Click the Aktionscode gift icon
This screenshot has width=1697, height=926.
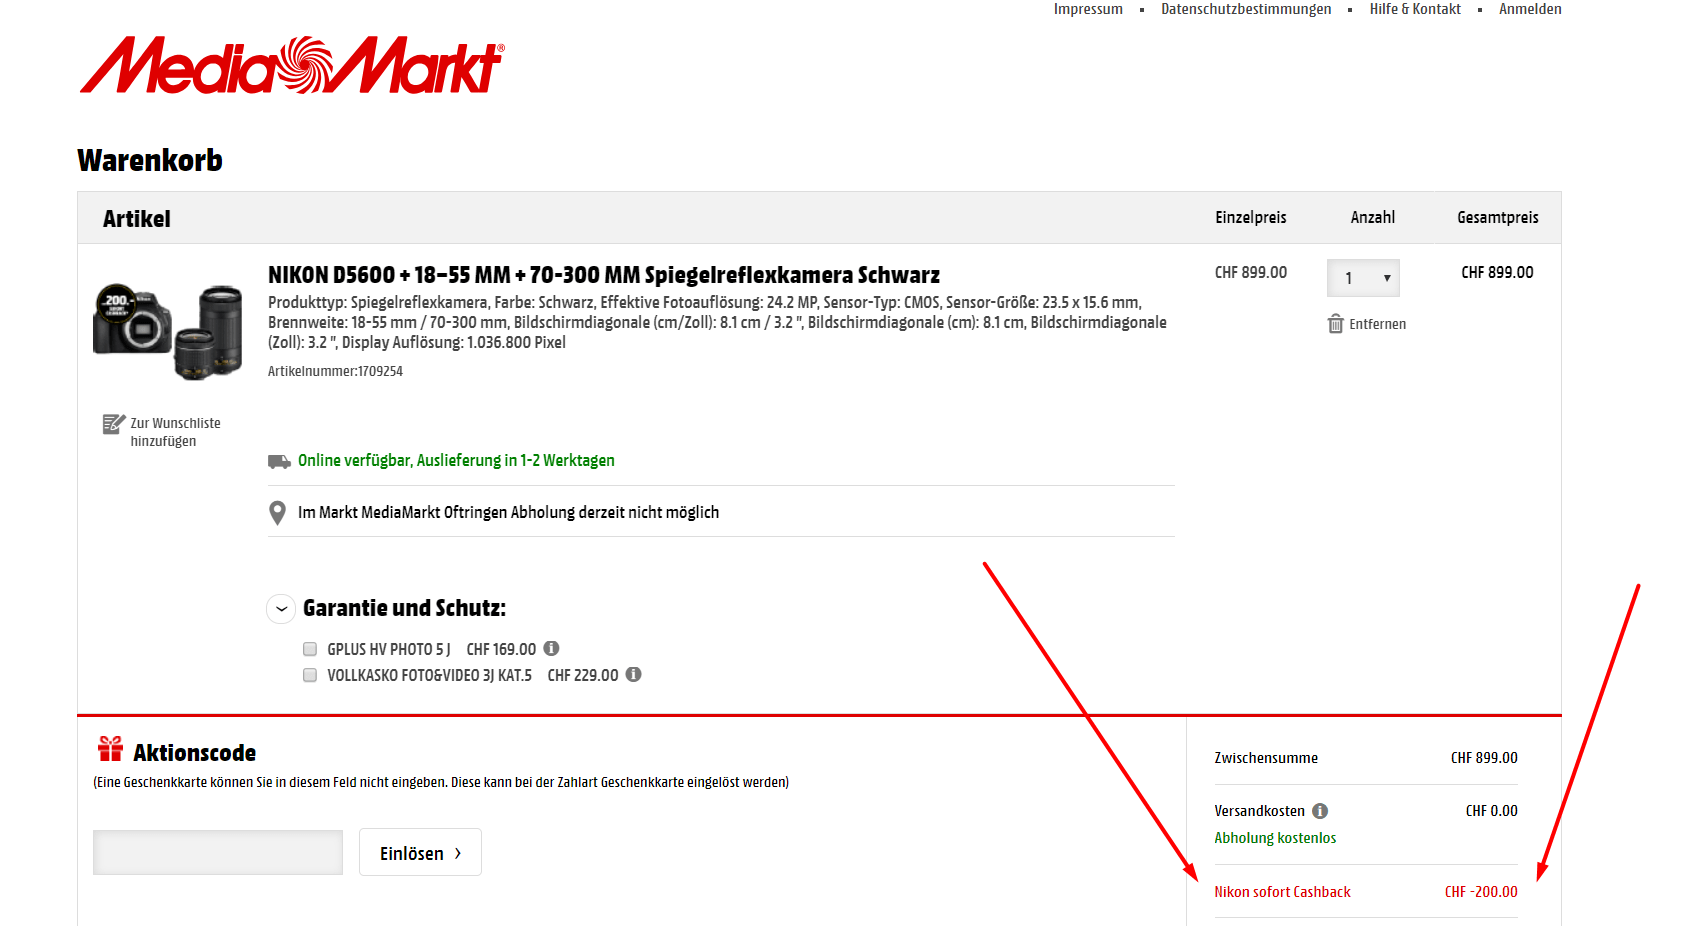pos(110,749)
